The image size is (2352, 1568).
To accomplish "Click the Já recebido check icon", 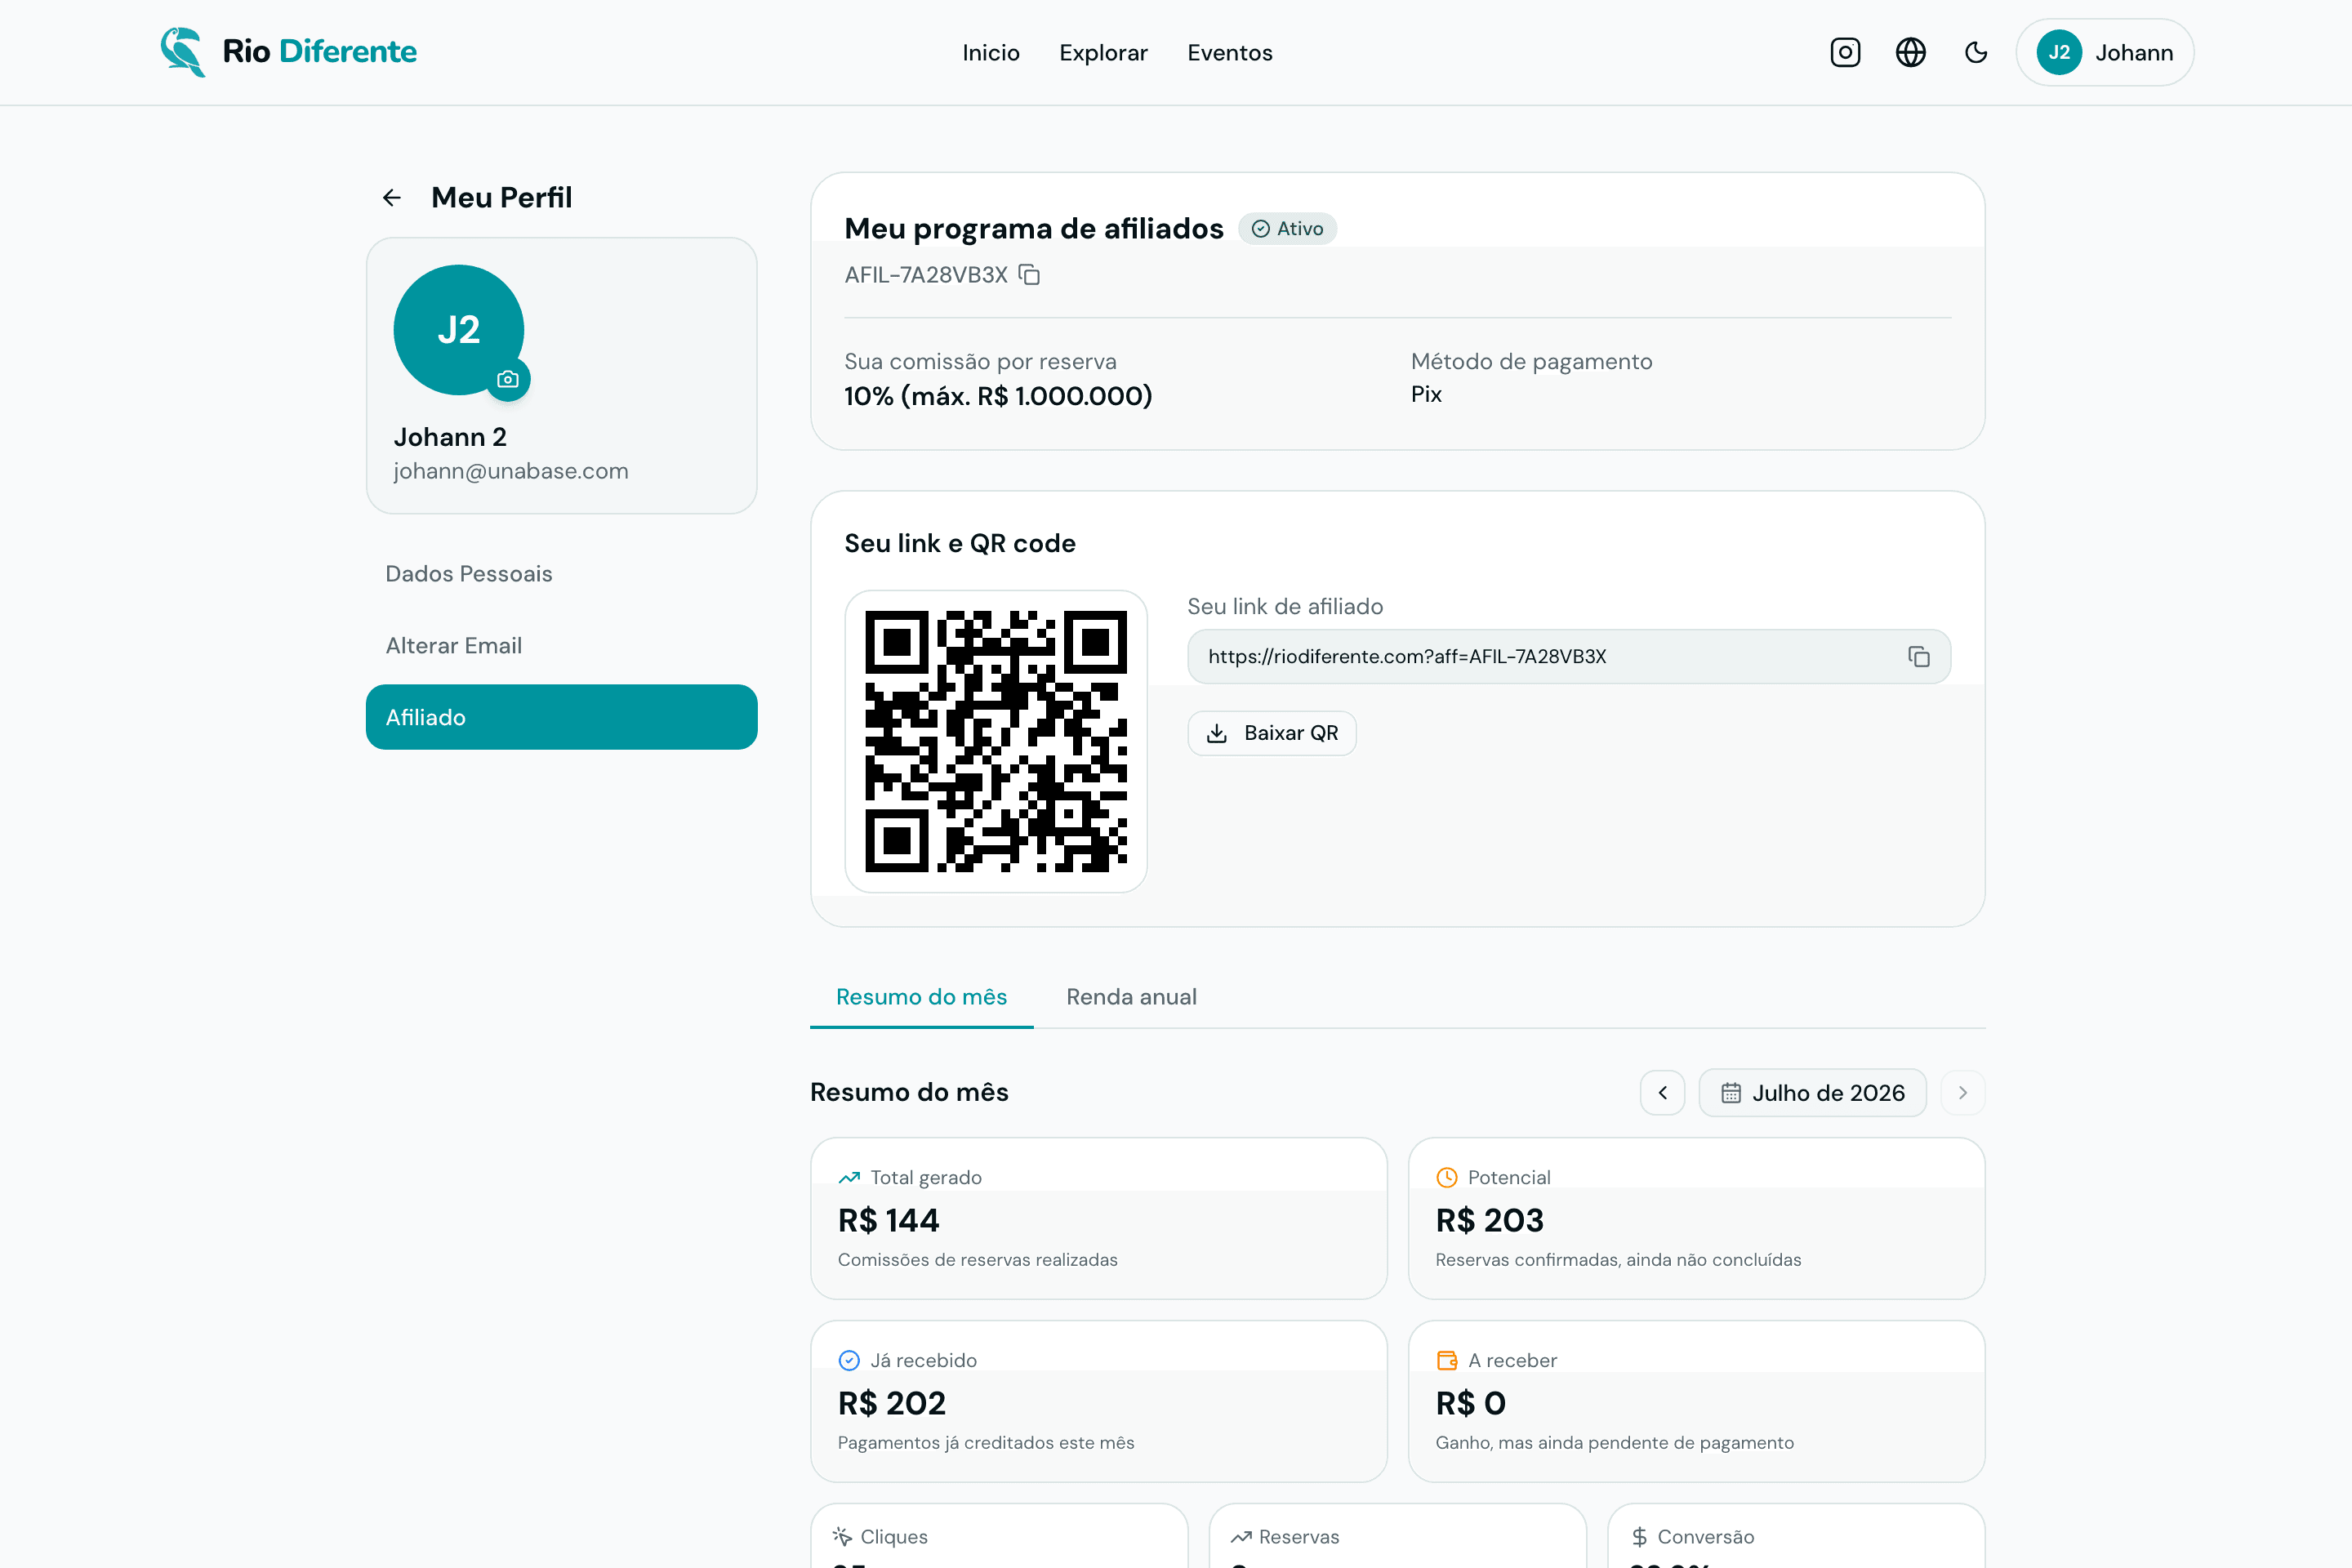I will point(849,1360).
